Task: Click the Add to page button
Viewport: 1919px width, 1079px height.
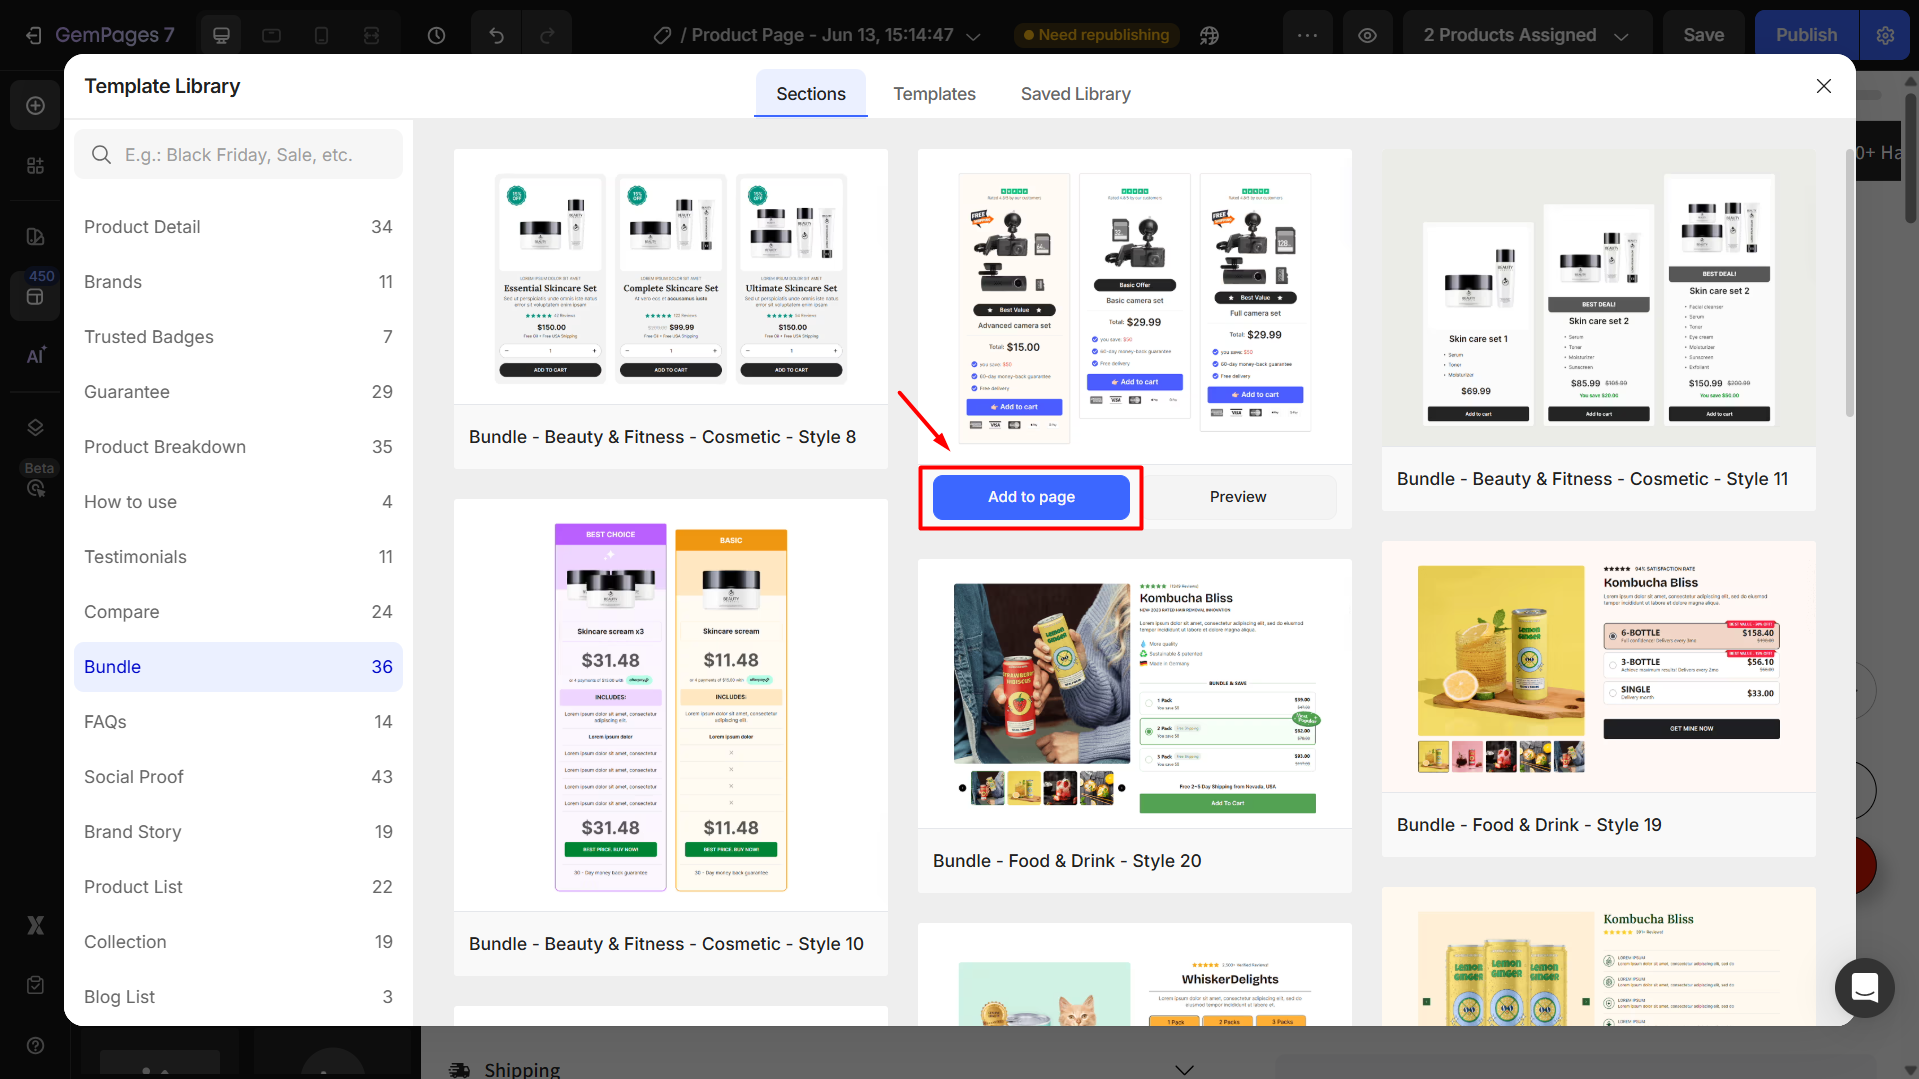Action: 1031,497
